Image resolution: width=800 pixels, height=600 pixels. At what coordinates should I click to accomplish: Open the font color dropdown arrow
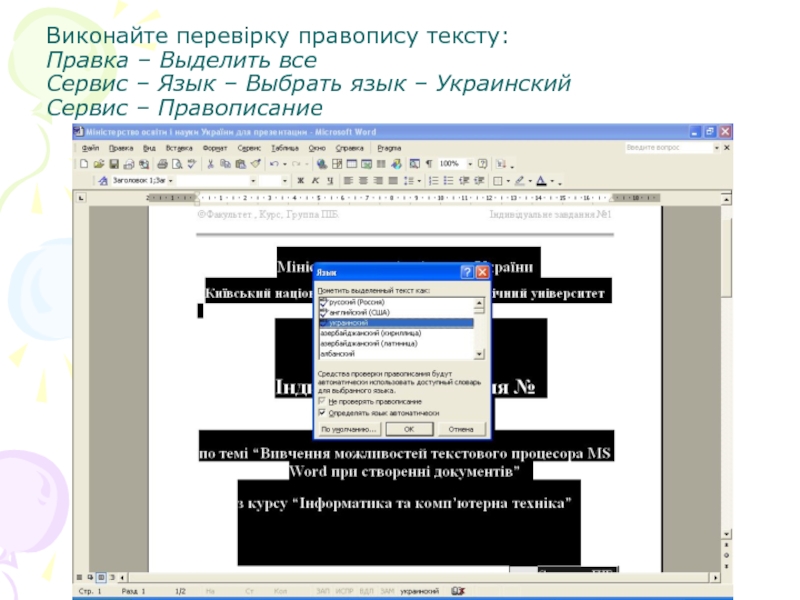point(551,181)
